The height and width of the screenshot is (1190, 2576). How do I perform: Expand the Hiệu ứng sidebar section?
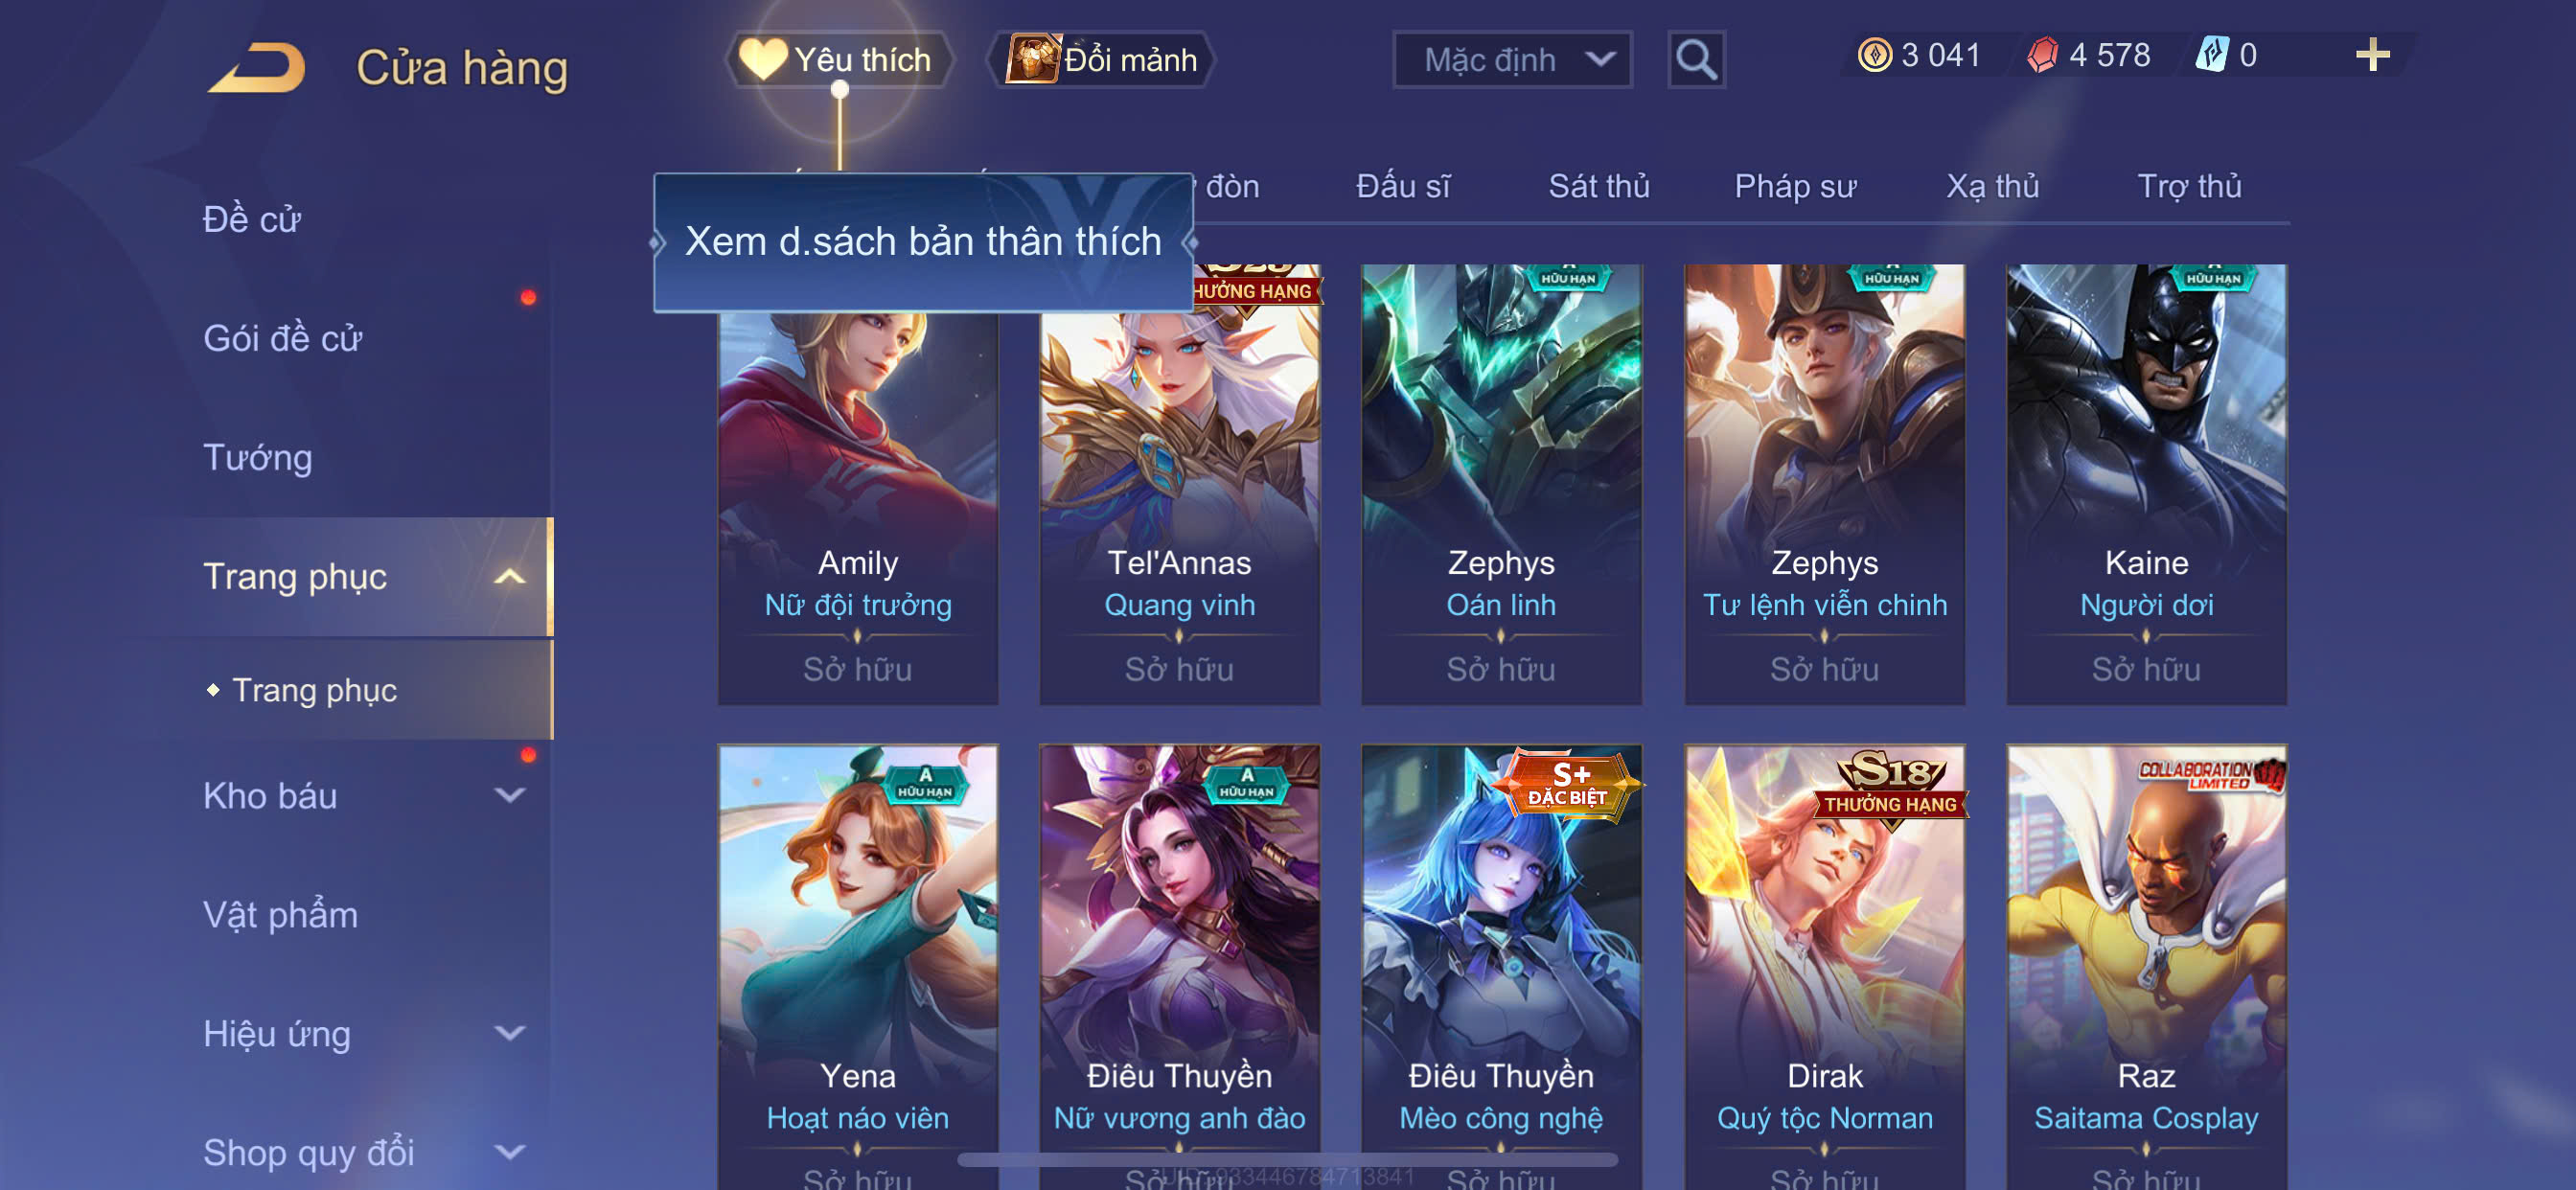[510, 1033]
